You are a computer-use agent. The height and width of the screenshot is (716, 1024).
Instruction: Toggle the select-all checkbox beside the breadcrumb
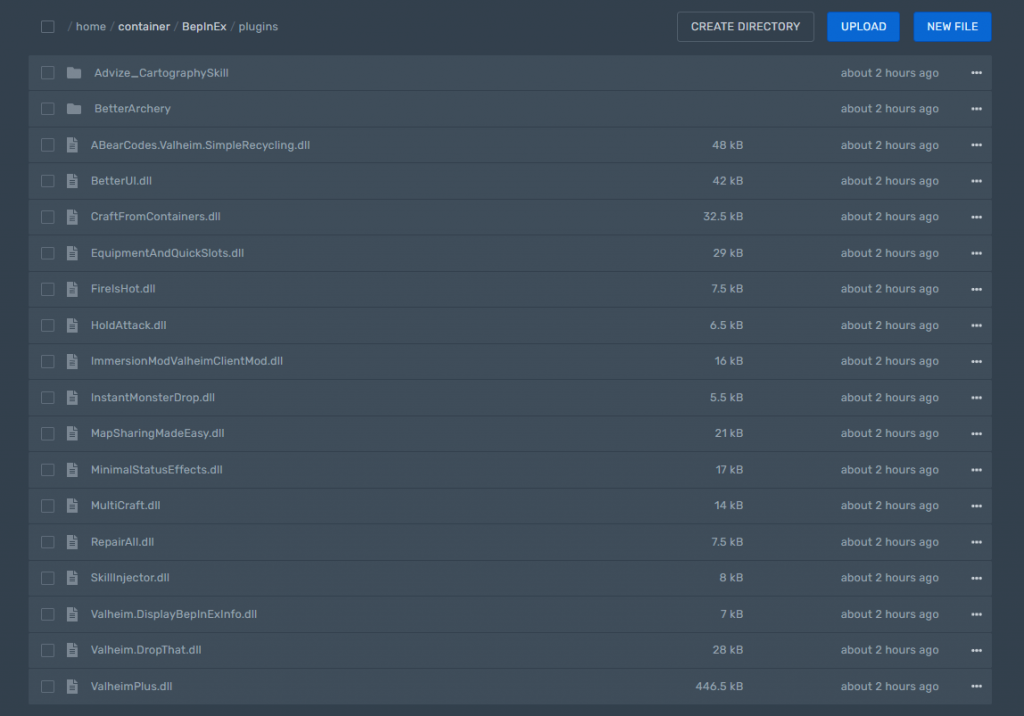click(48, 27)
